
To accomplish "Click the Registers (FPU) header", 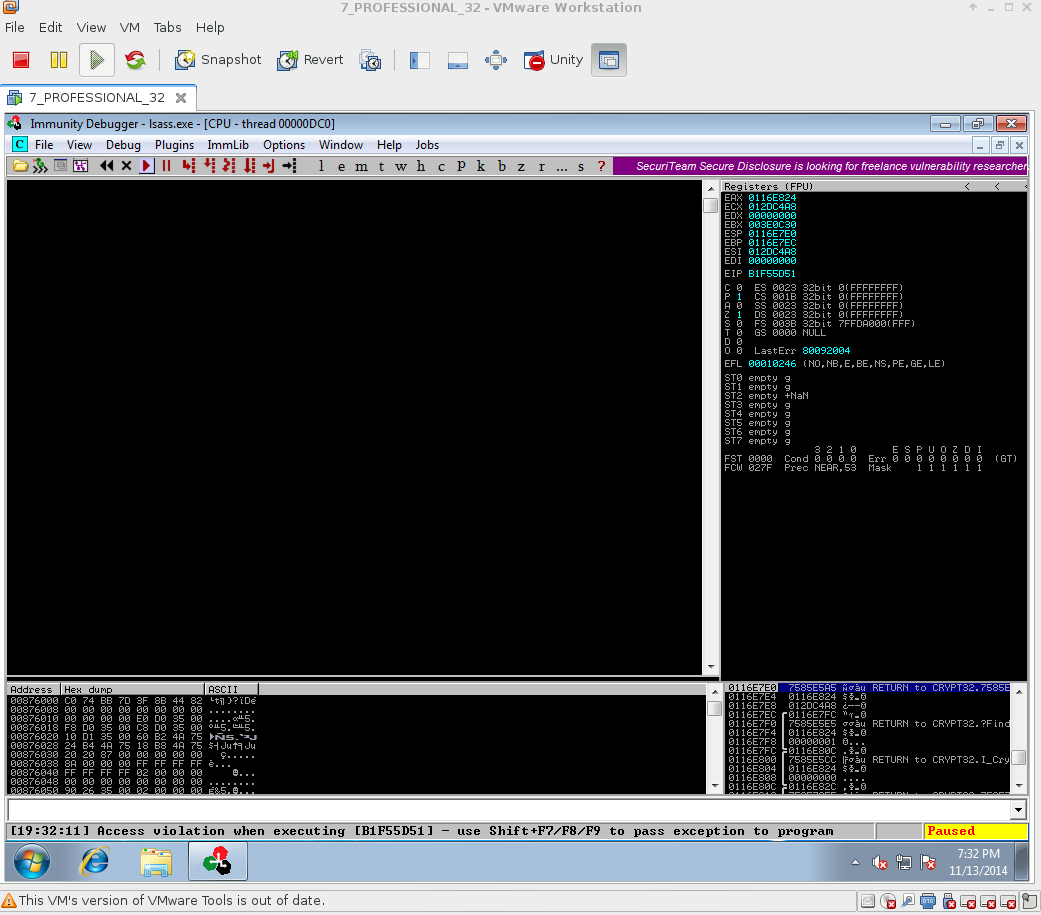I will coord(768,187).
